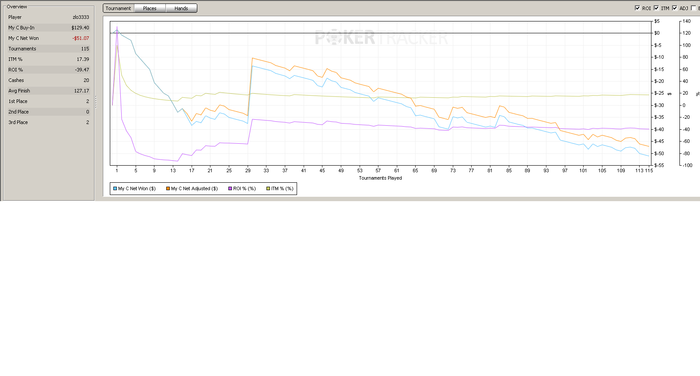This screenshot has width=700, height=376.
Task: Click the ITM % (%) legend label
Action: (x=282, y=188)
